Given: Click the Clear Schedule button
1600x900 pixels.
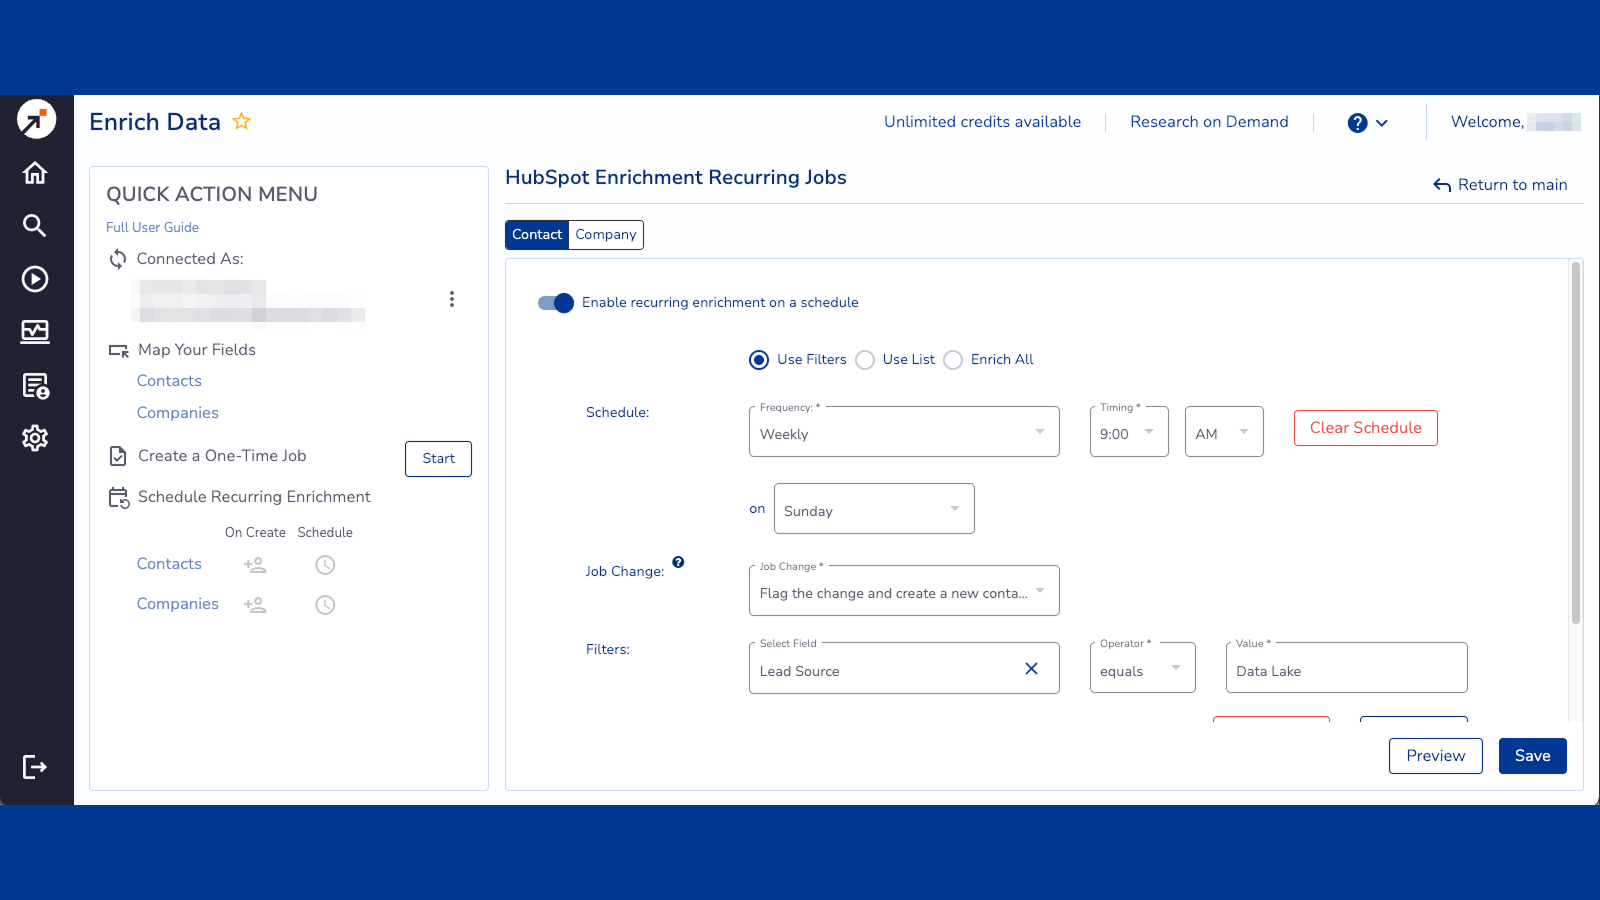Looking at the screenshot, I should (x=1365, y=428).
